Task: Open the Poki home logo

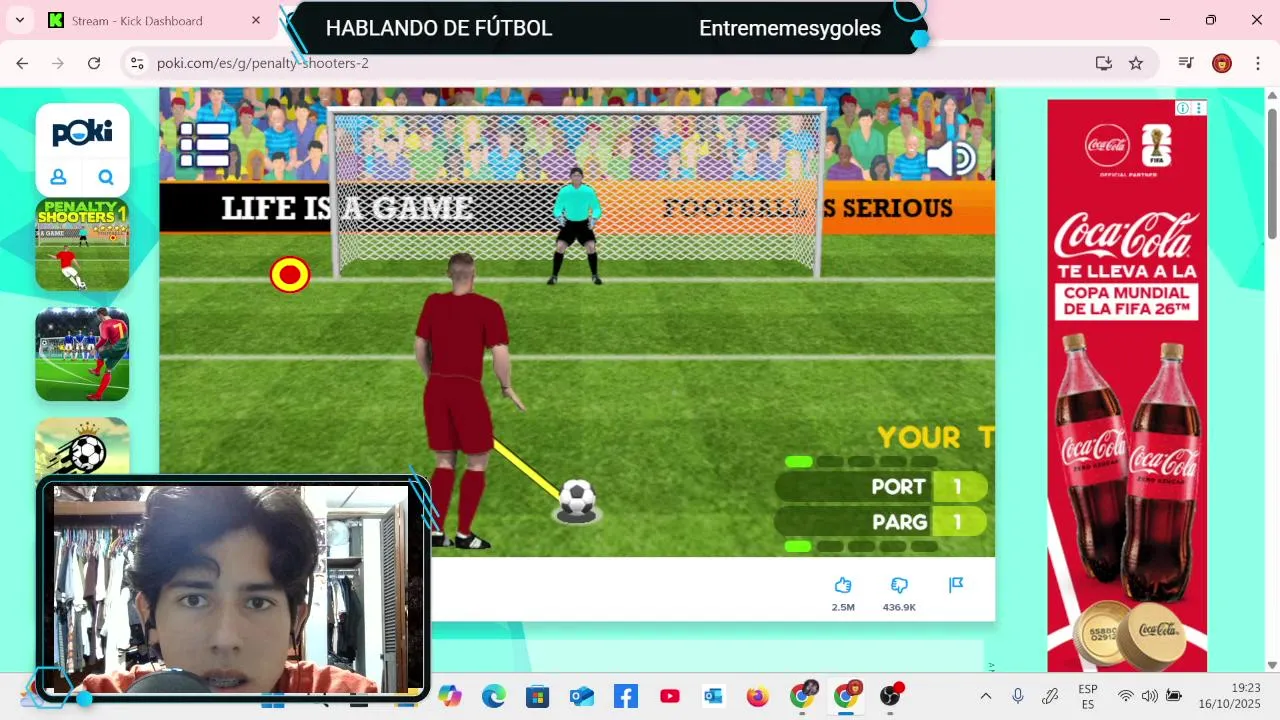Action: (x=82, y=132)
